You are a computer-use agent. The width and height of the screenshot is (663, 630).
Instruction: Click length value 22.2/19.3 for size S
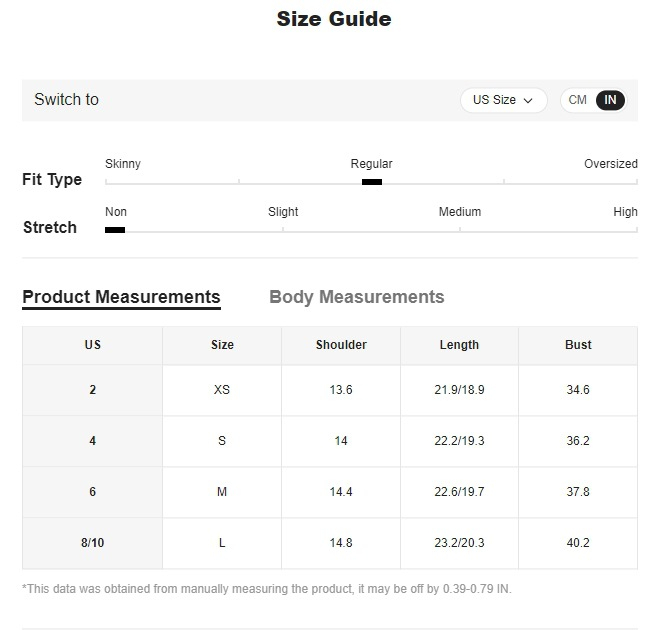click(459, 441)
